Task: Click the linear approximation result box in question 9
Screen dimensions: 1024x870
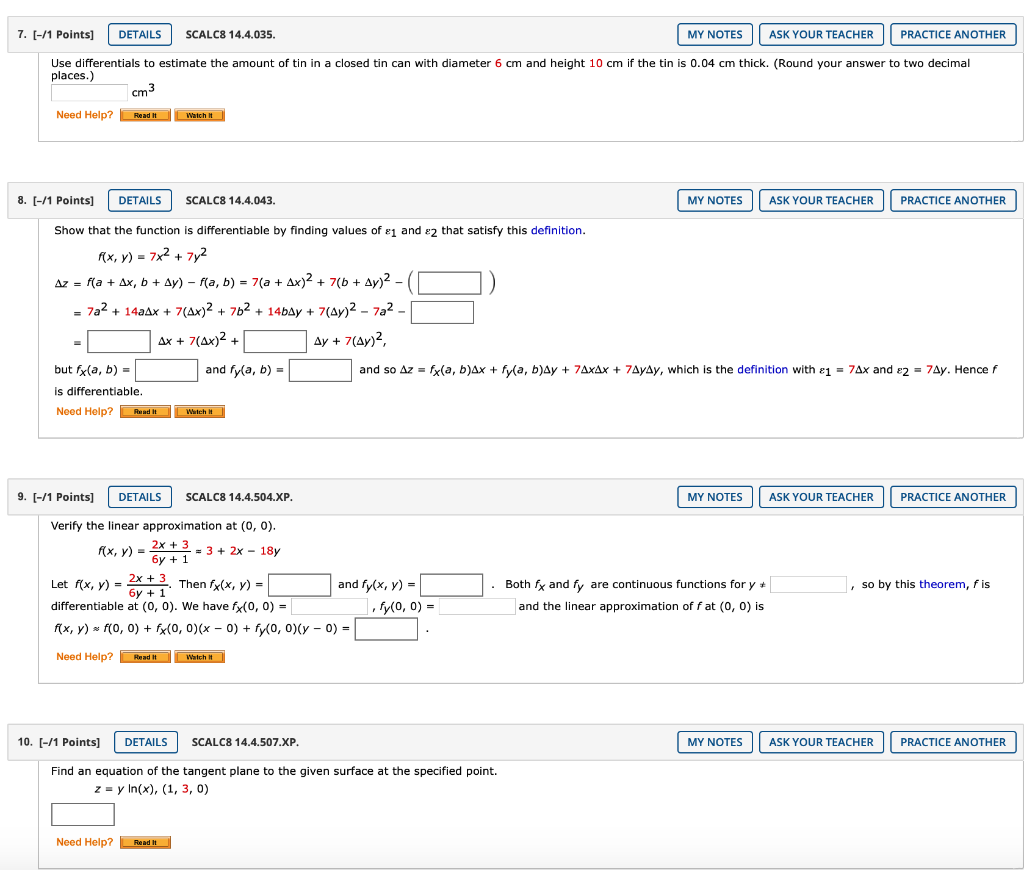Action: click(x=386, y=629)
